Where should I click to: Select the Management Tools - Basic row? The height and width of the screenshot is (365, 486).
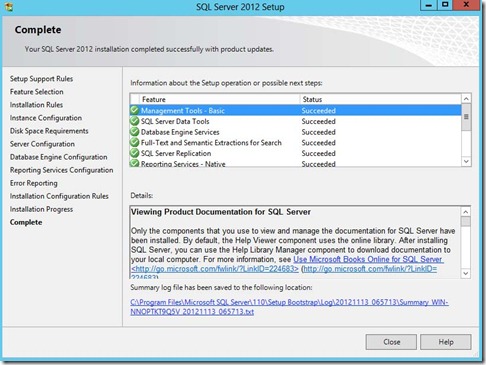point(295,110)
